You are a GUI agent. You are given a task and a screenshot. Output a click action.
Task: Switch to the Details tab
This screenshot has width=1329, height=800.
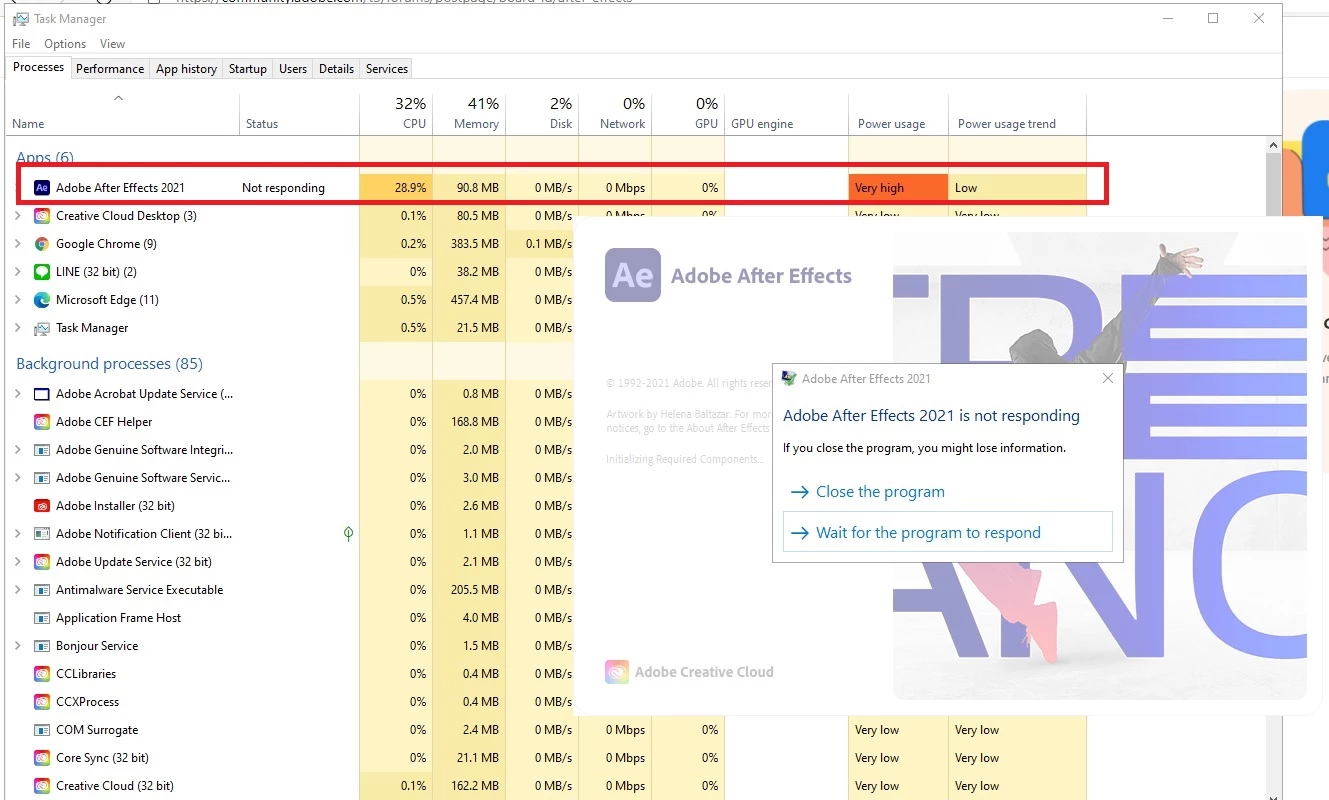tap(336, 69)
